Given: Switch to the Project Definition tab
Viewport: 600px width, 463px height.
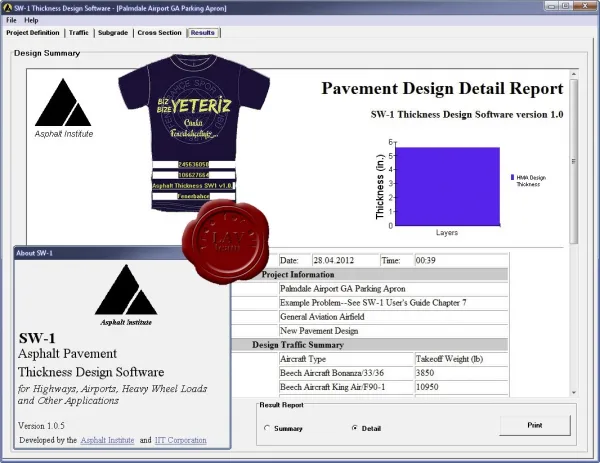Looking at the screenshot, I should pos(33,33).
